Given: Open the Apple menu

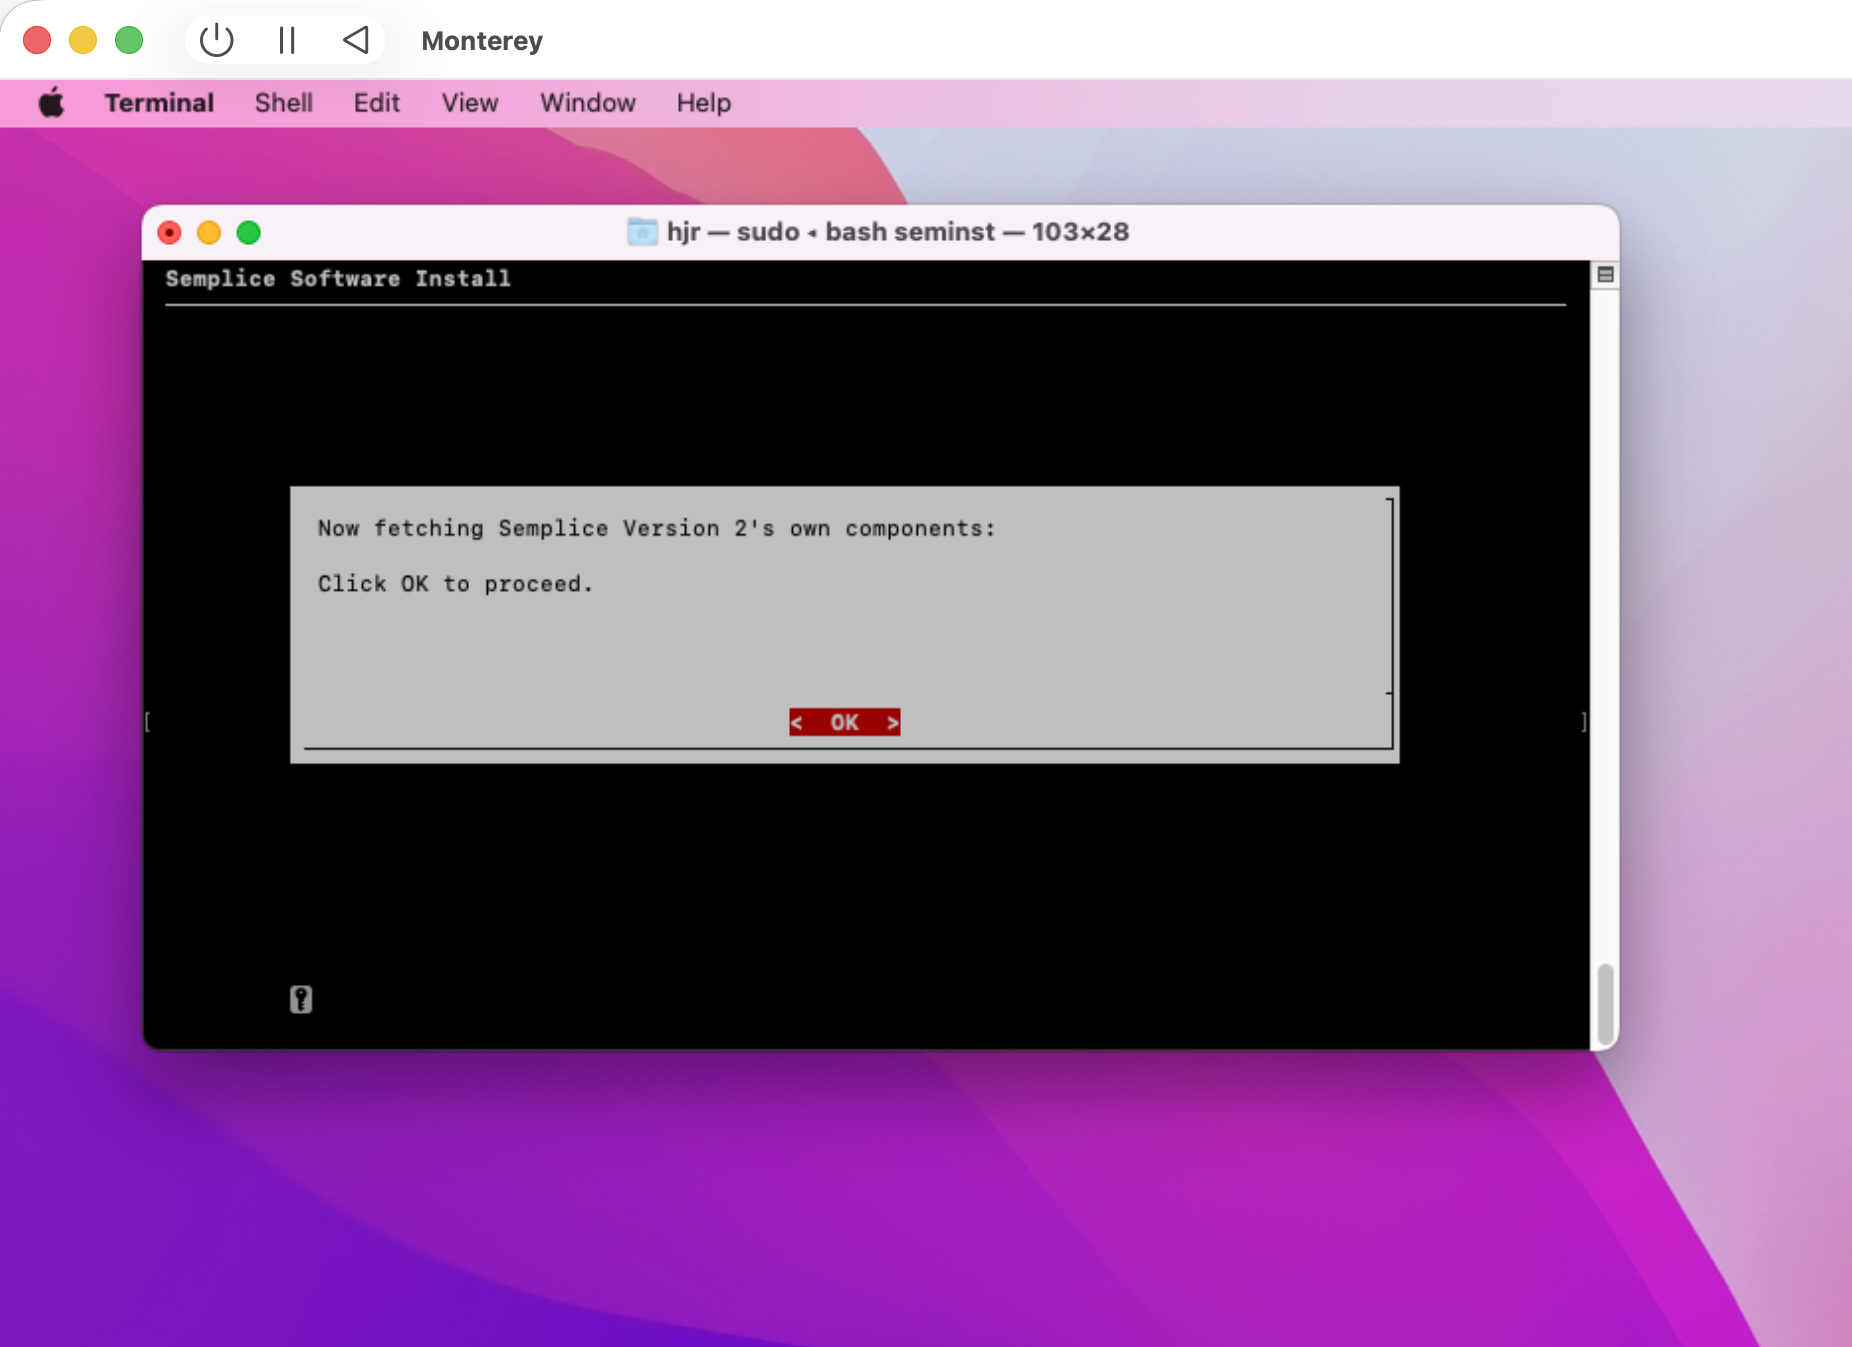Looking at the screenshot, I should click(51, 102).
